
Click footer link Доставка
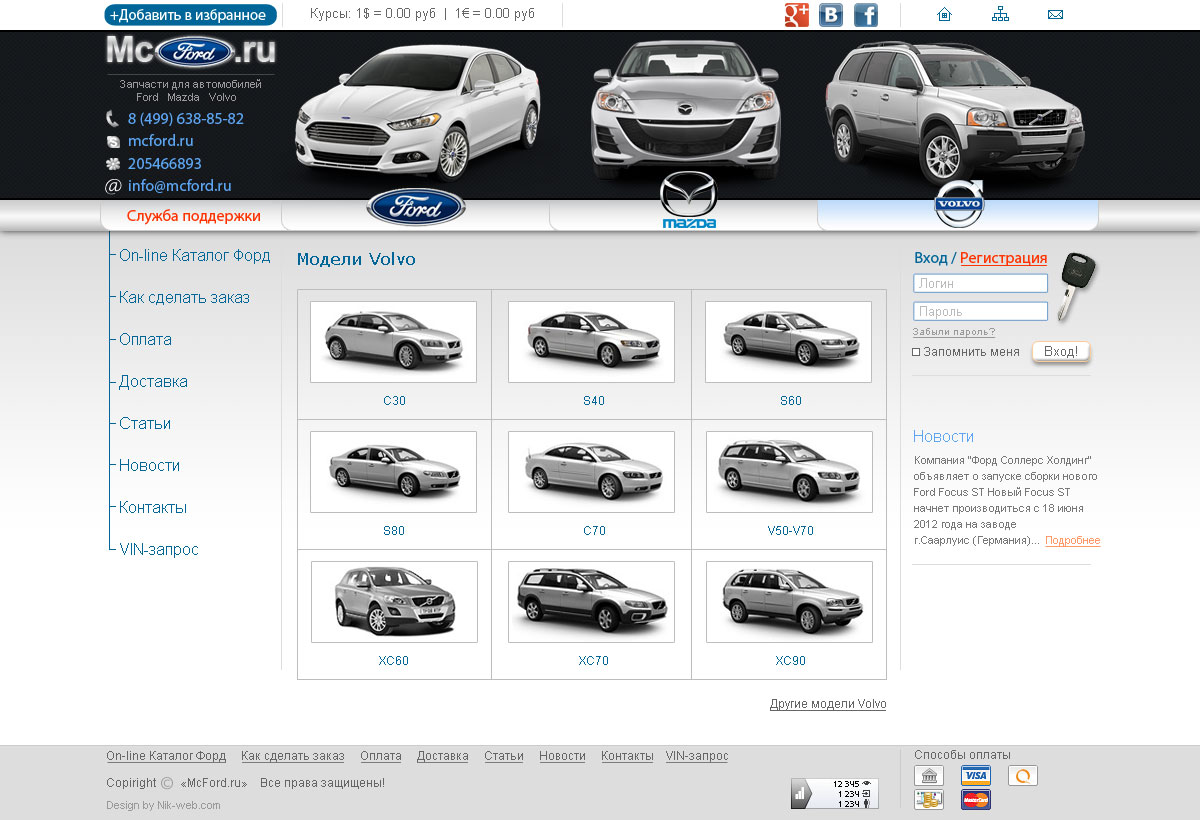click(442, 756)
